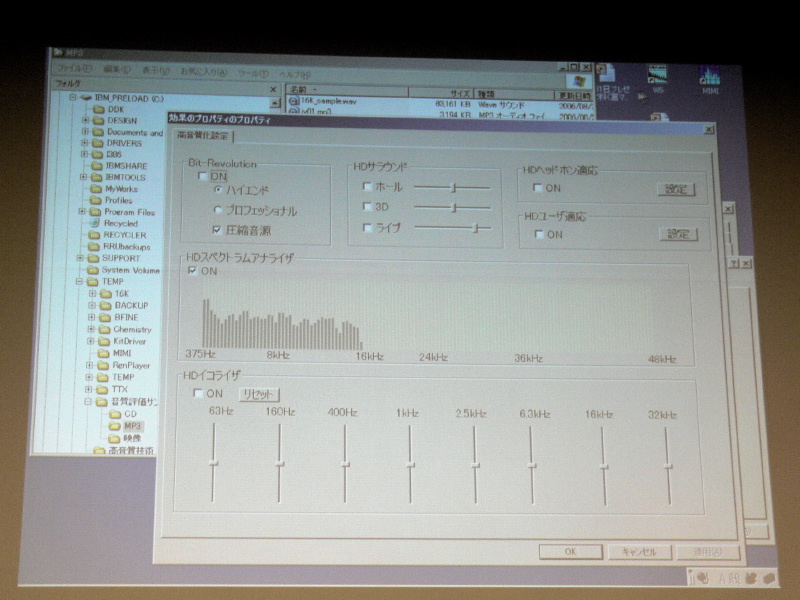
Task: Expand the 16K folder node
Action: pos(92,293)
